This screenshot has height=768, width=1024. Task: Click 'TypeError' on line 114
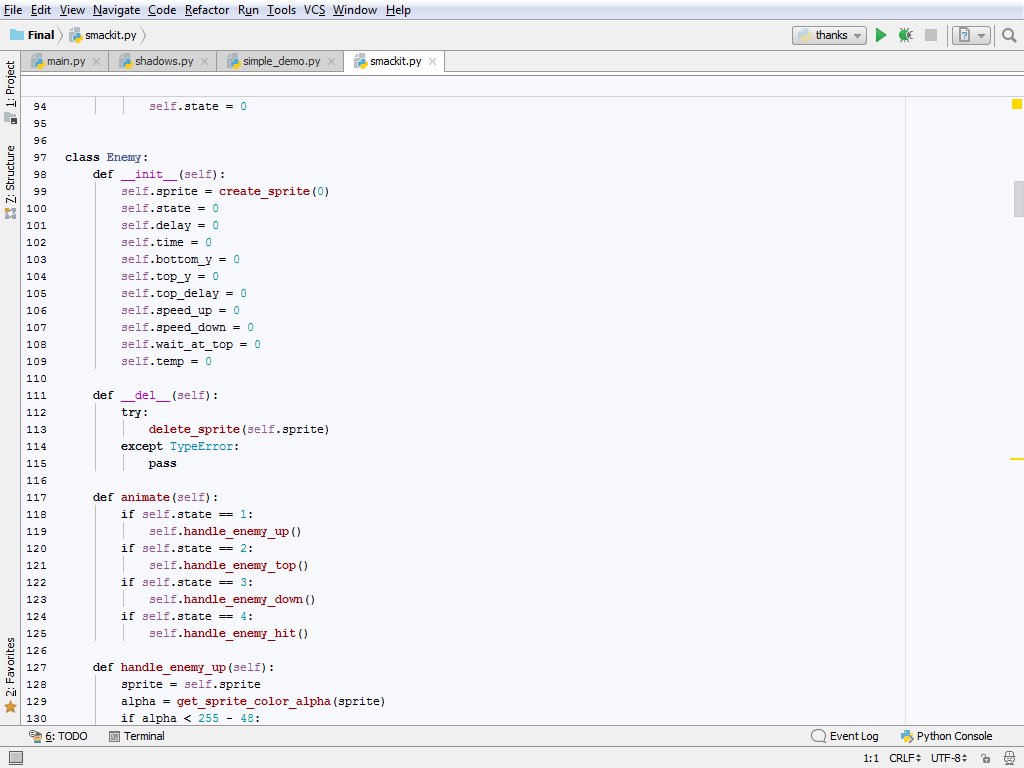201,447
